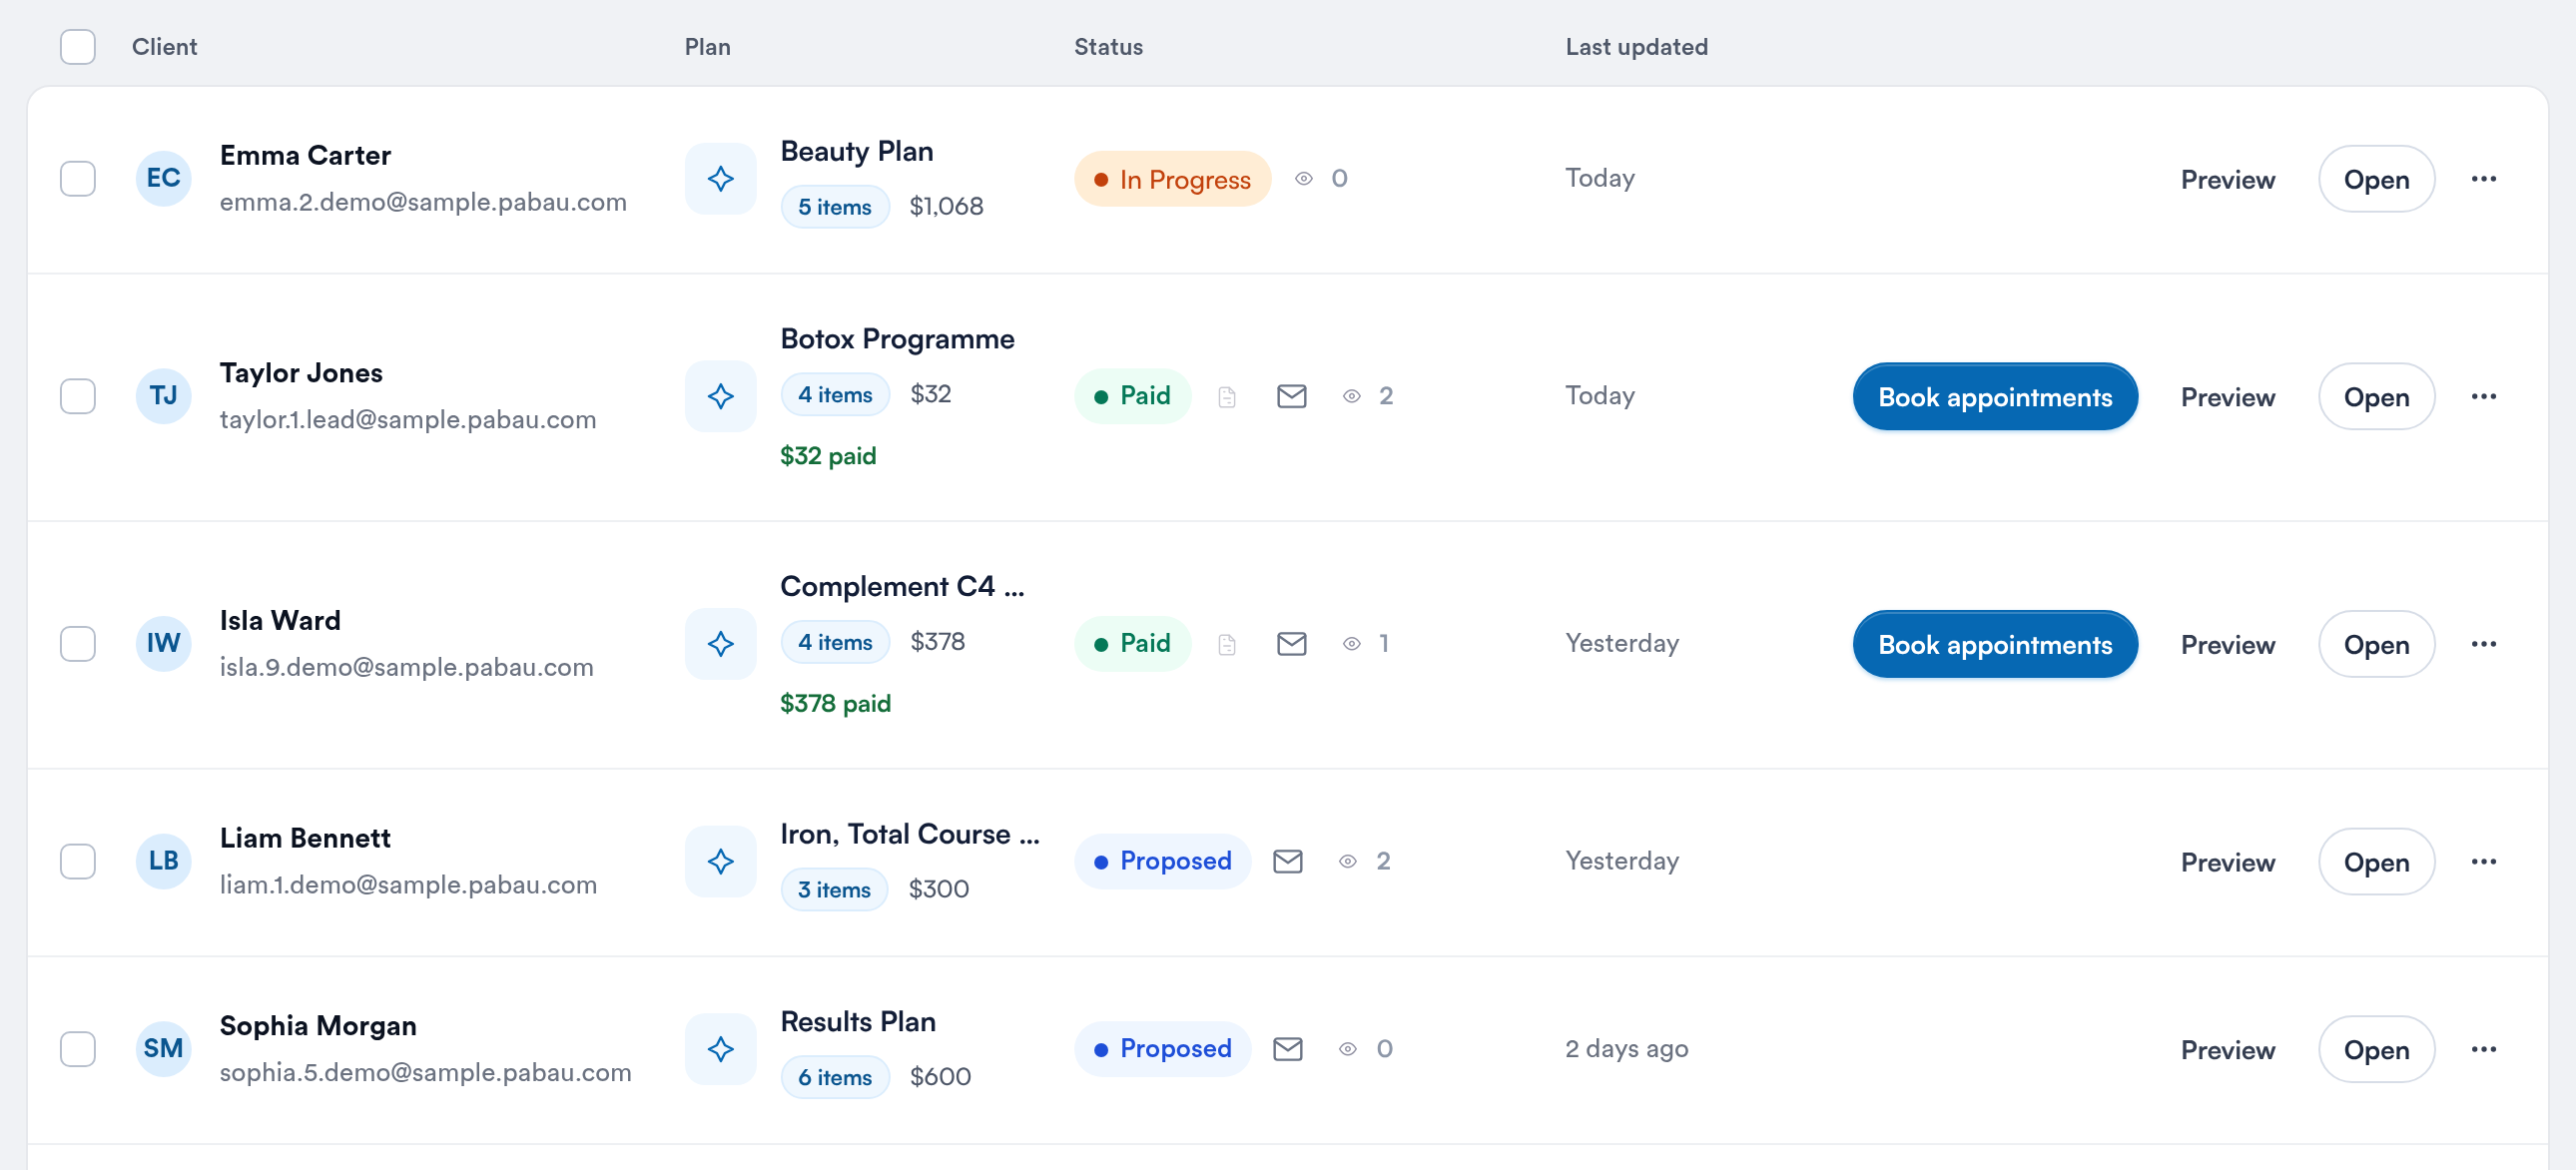The width and height of the screenshot is (2576, 1170).
Task: Open more options menu for Emma Carter
Action: [2484, 179]
